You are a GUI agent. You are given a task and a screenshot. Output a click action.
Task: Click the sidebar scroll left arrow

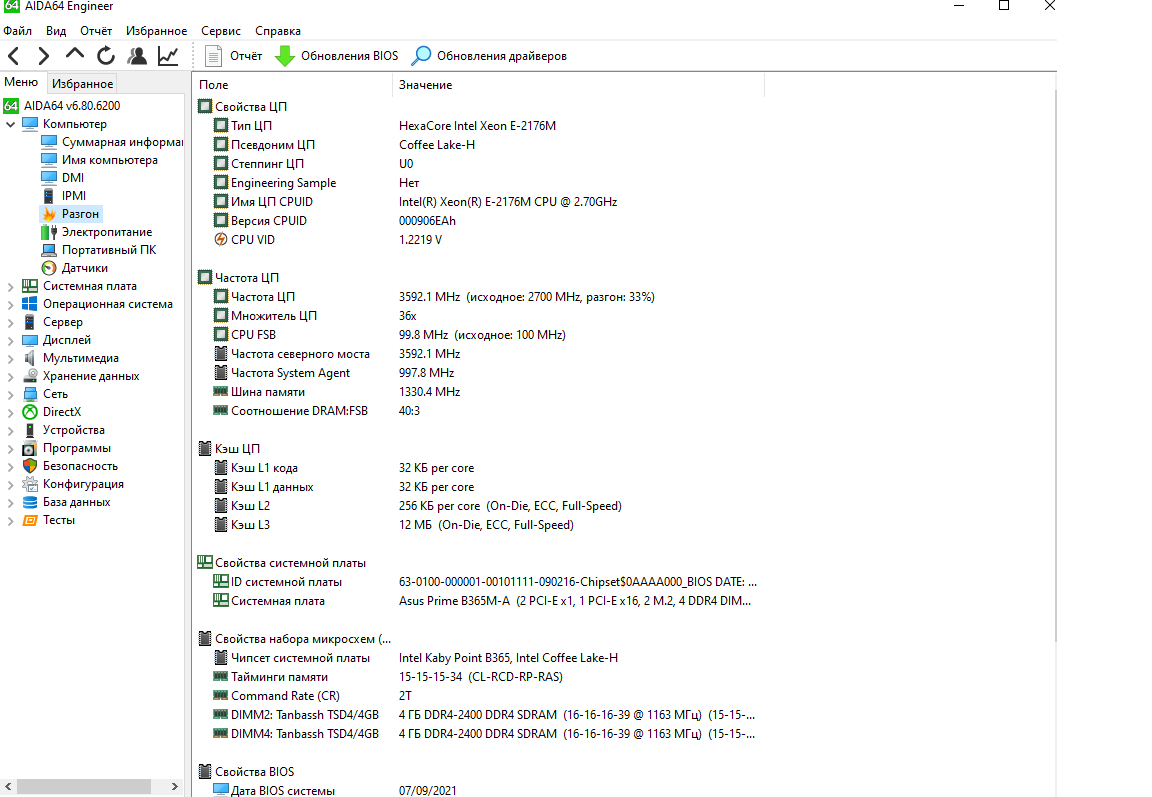click(8, 786)
